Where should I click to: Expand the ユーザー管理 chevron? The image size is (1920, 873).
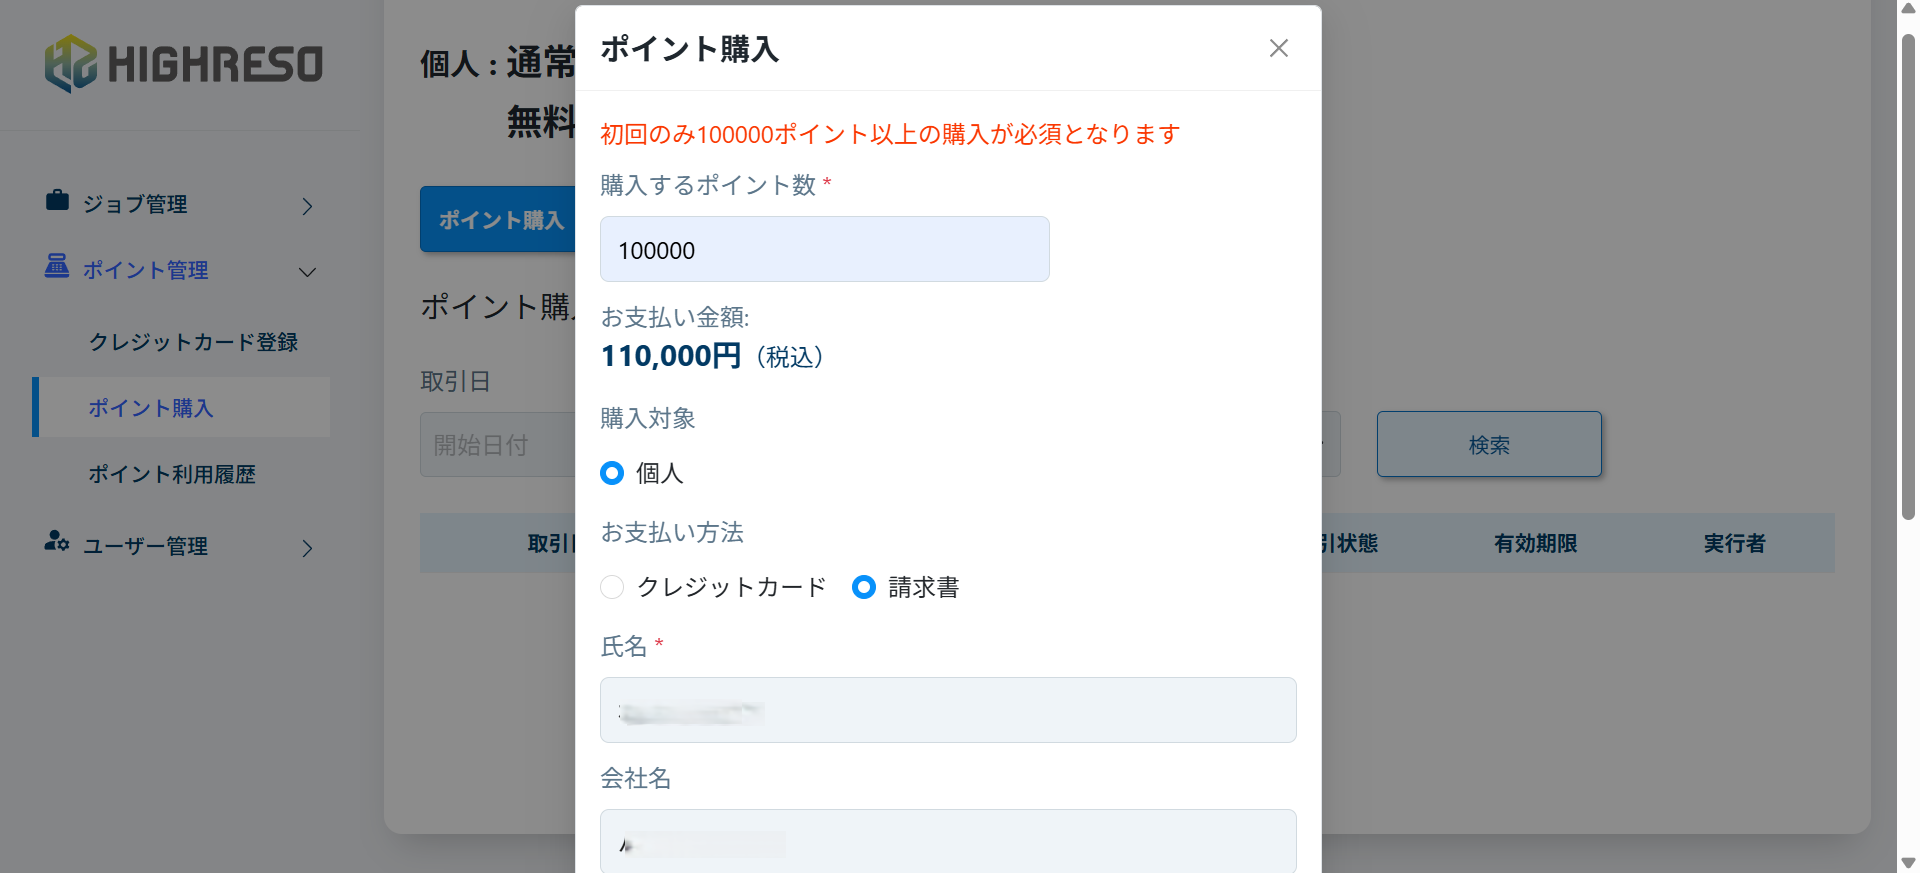click(307, 548)
